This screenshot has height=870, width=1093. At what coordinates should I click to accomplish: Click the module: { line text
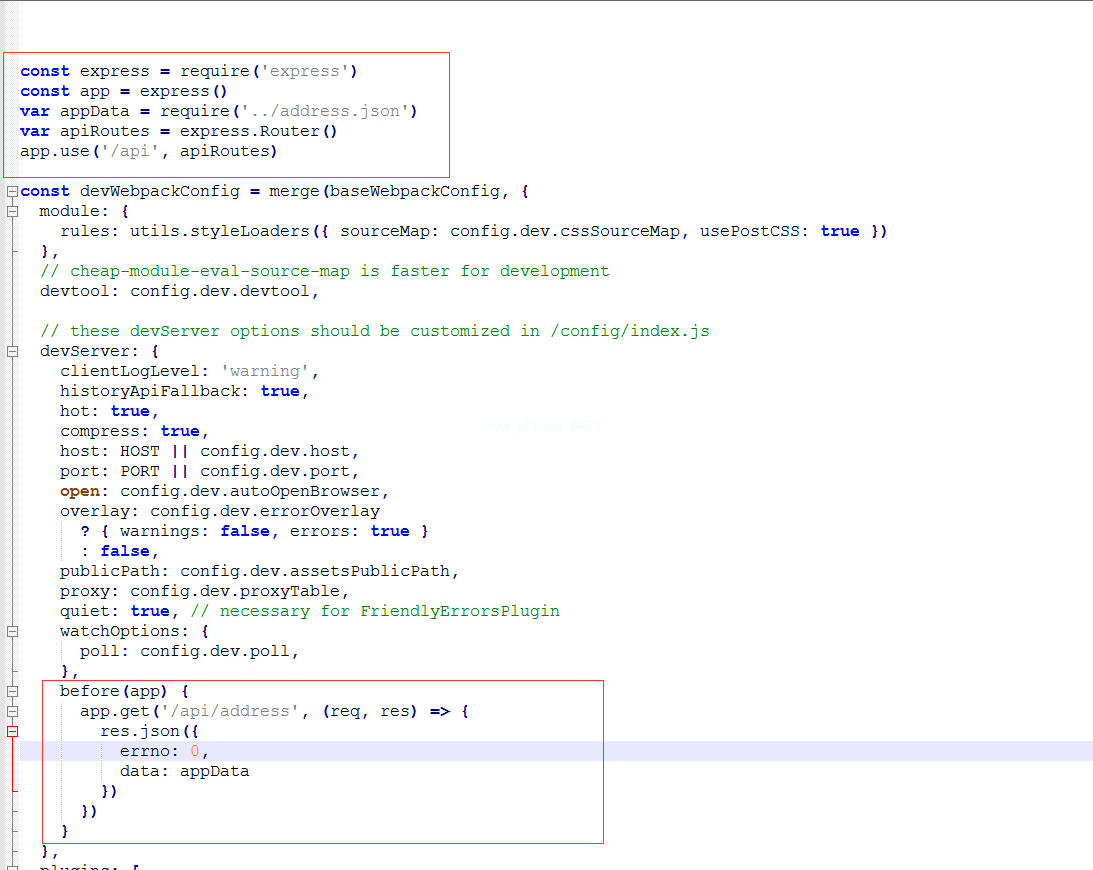(x=84, y=211)
